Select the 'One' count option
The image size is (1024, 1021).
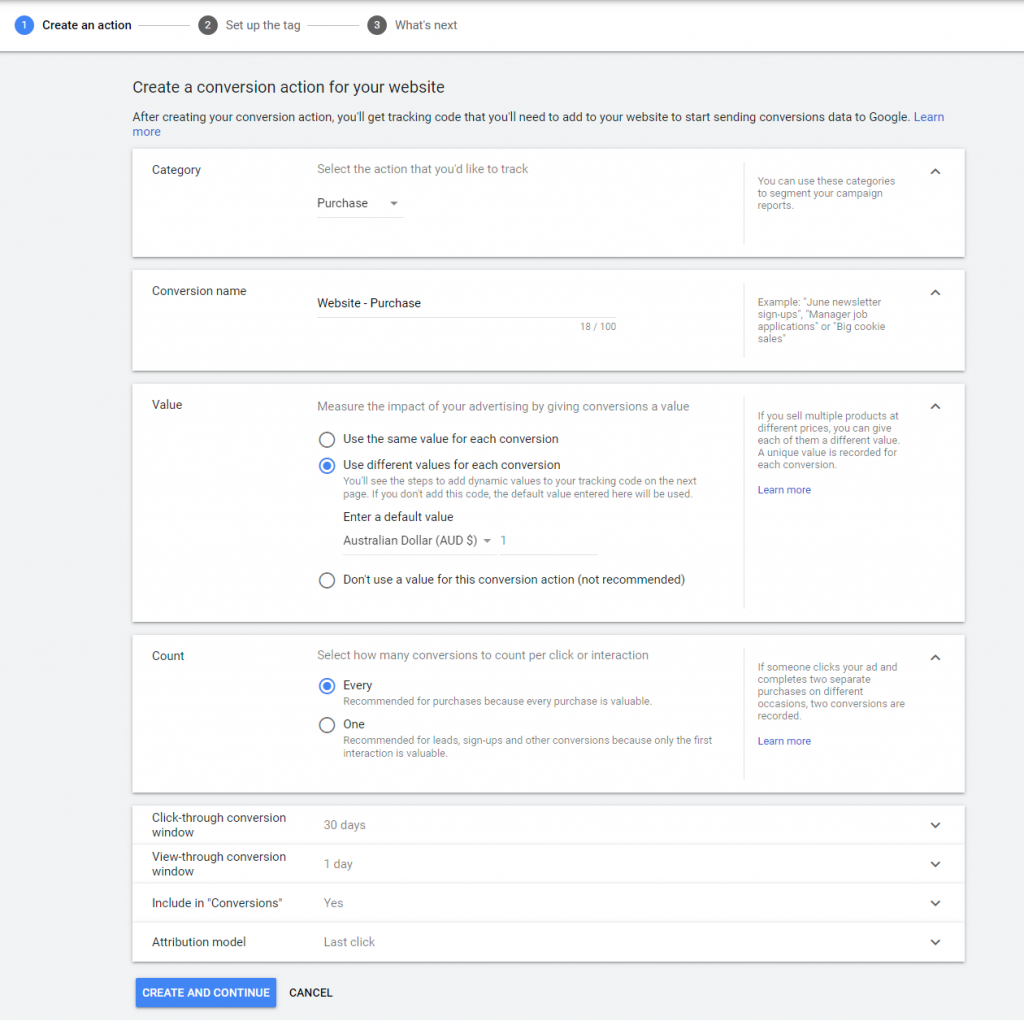(x=327, y=725)
